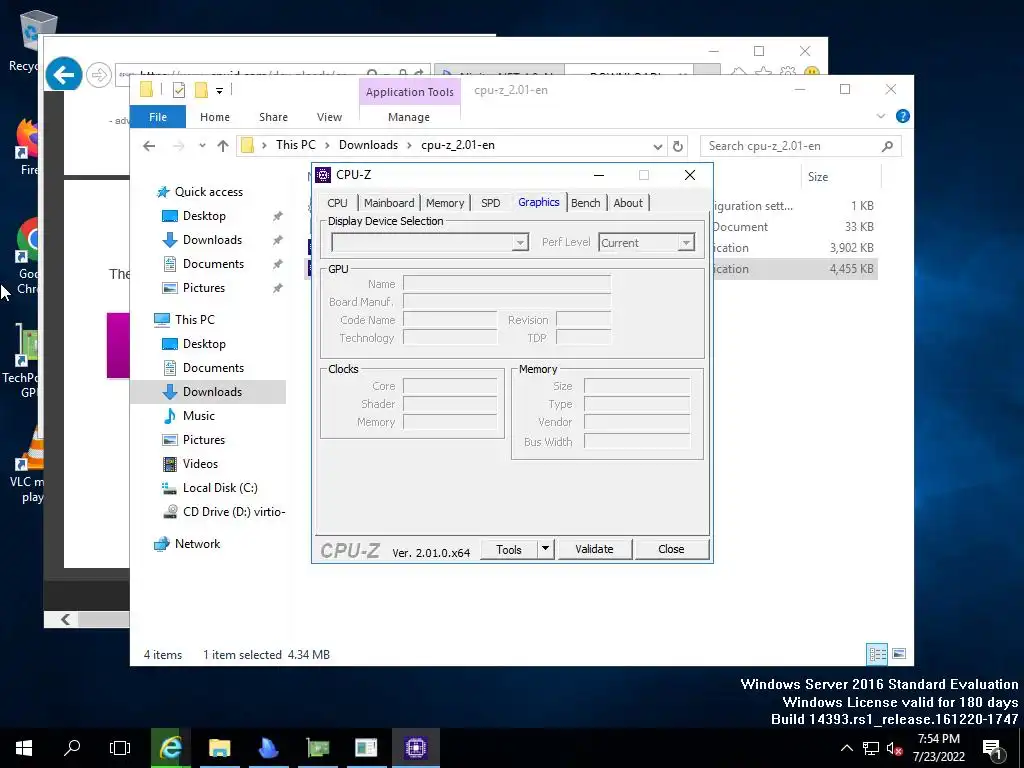Click the GPU-Z taskbar icon
The image size is (1024, 768).
click(317, 748)
